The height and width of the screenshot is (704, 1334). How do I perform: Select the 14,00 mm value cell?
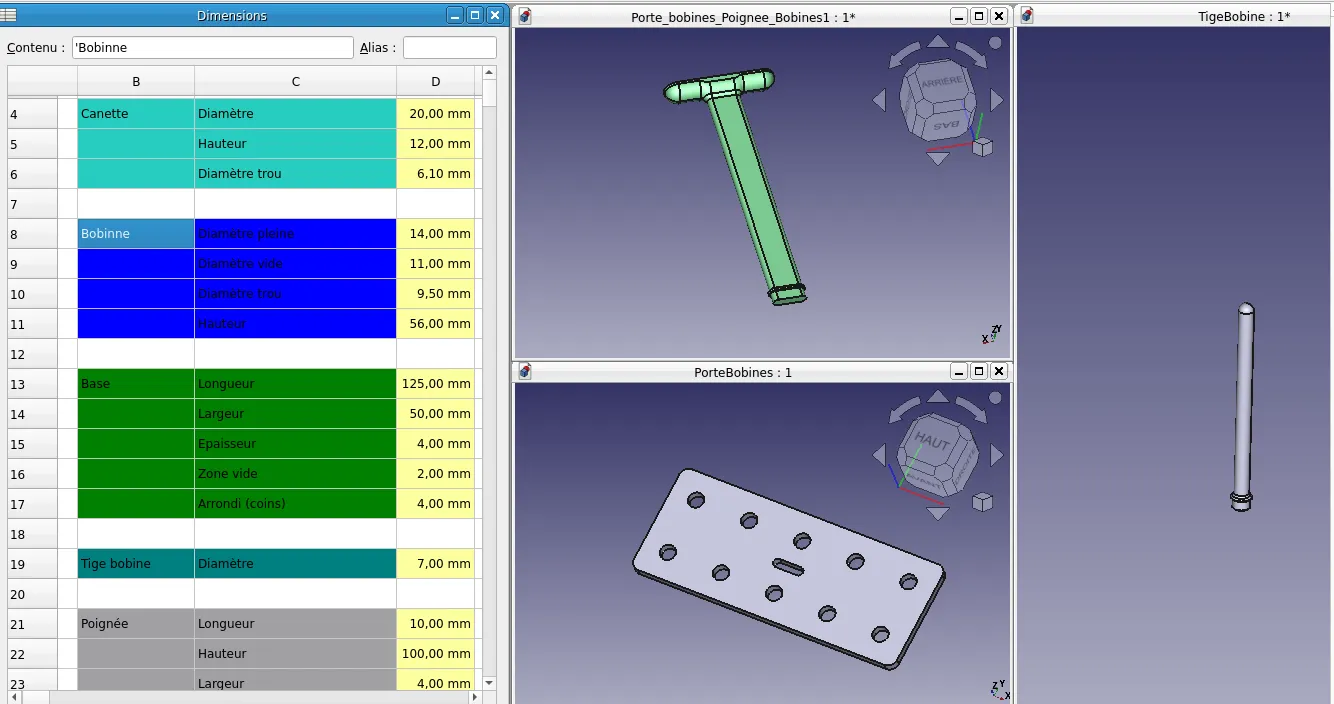pos(436,234)
